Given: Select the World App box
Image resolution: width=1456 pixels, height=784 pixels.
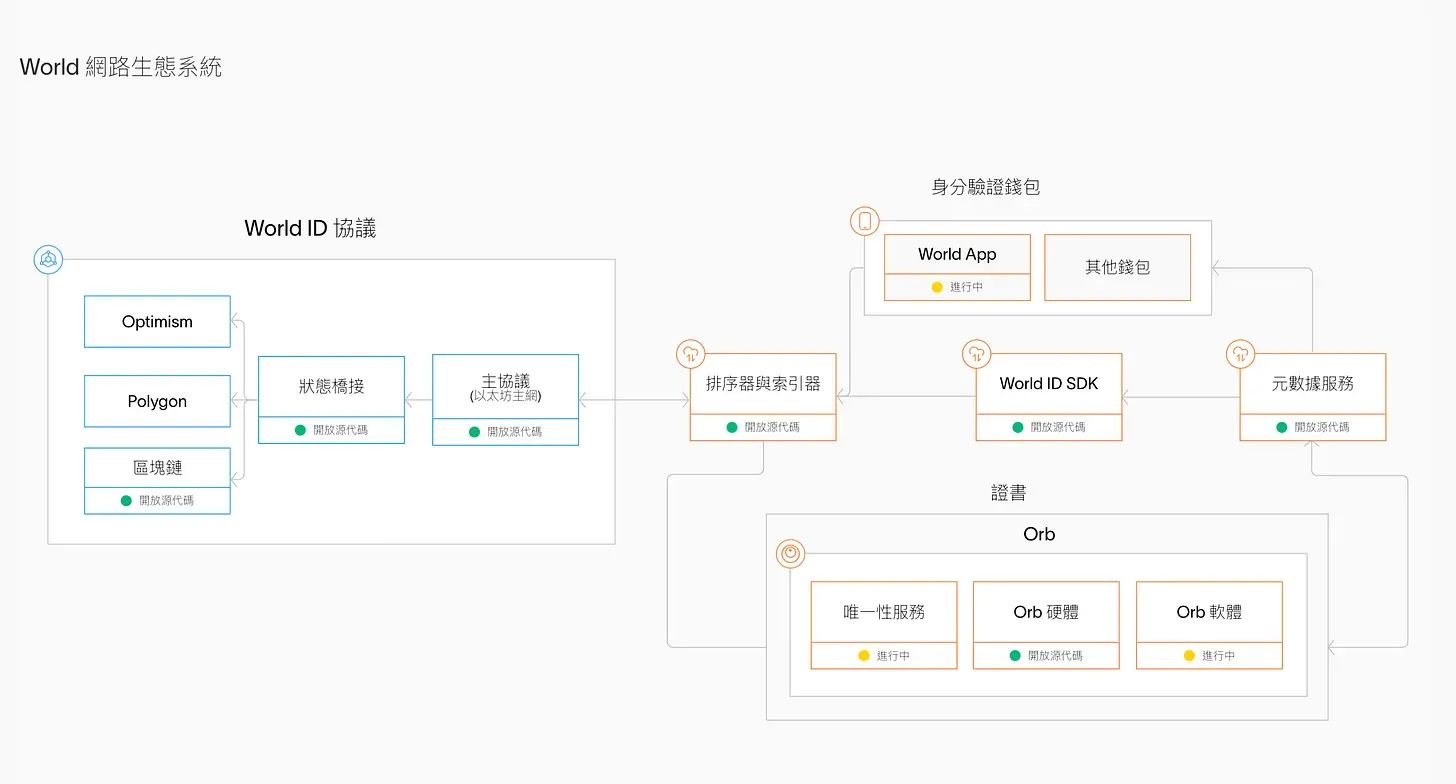Looking at the screenshot, I should click(957, 268).
